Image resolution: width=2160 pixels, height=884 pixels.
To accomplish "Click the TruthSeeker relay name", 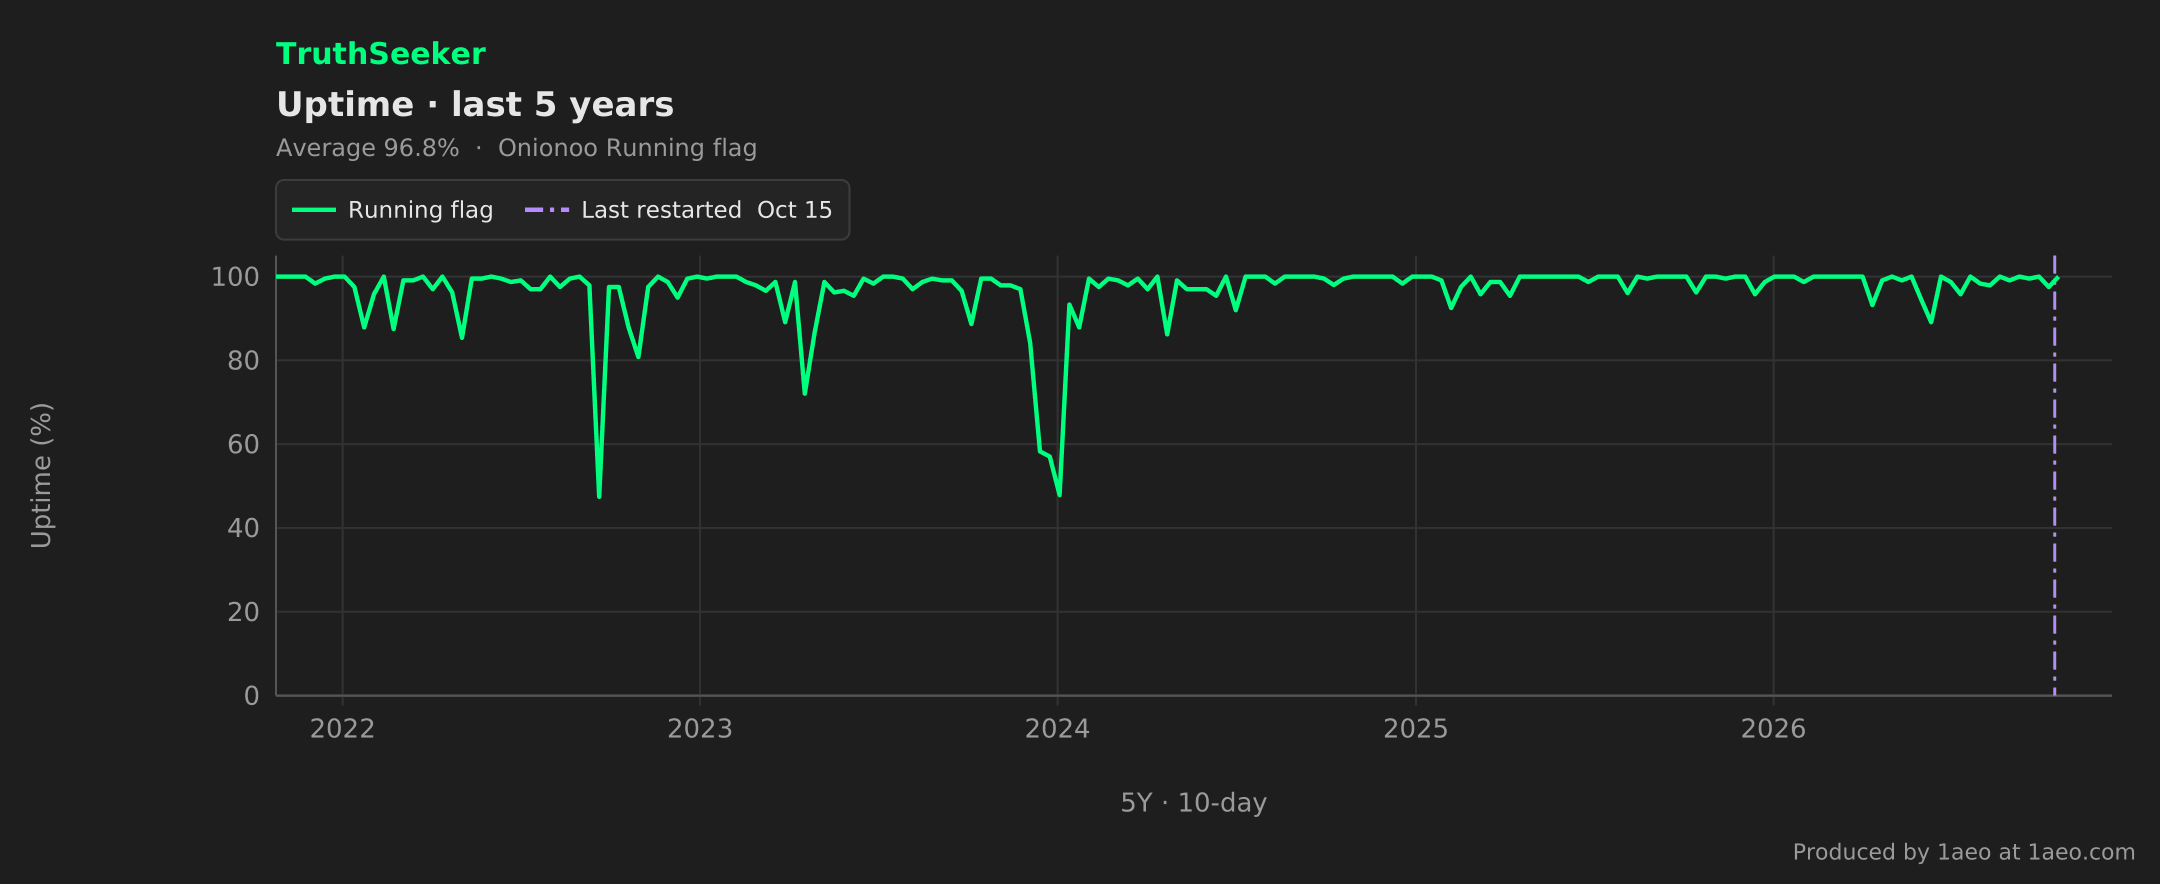I will [x=380, y=54].
